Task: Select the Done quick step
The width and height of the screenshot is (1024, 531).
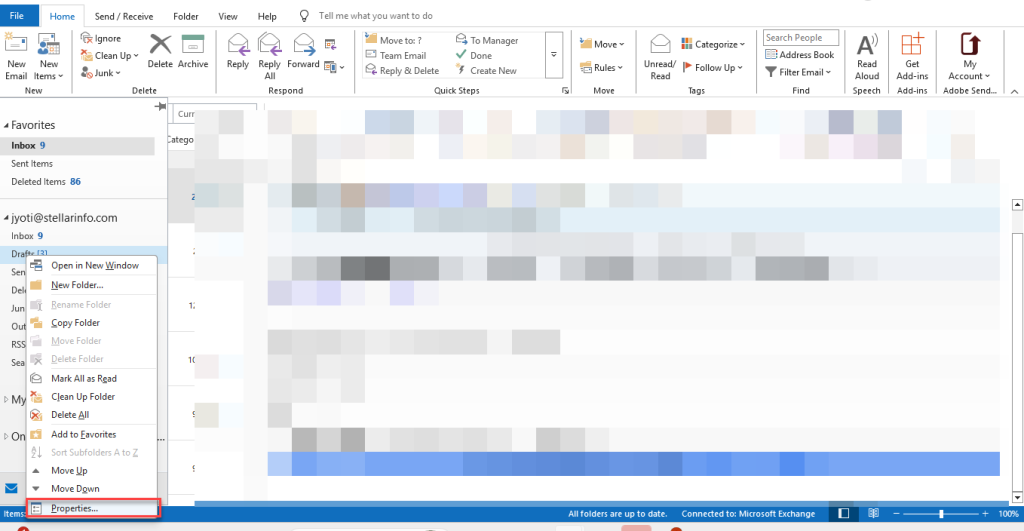Action: pos(474,56)
